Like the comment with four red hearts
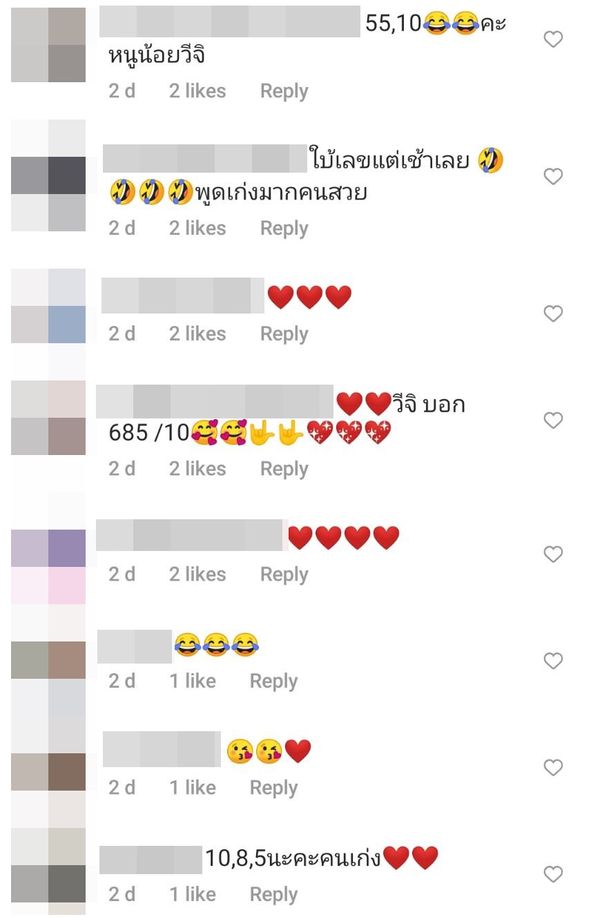 [553, 554]
